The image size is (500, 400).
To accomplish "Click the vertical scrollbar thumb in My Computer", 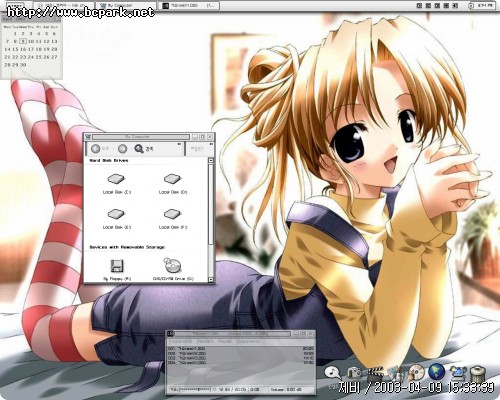I will [x=211, y=204].
